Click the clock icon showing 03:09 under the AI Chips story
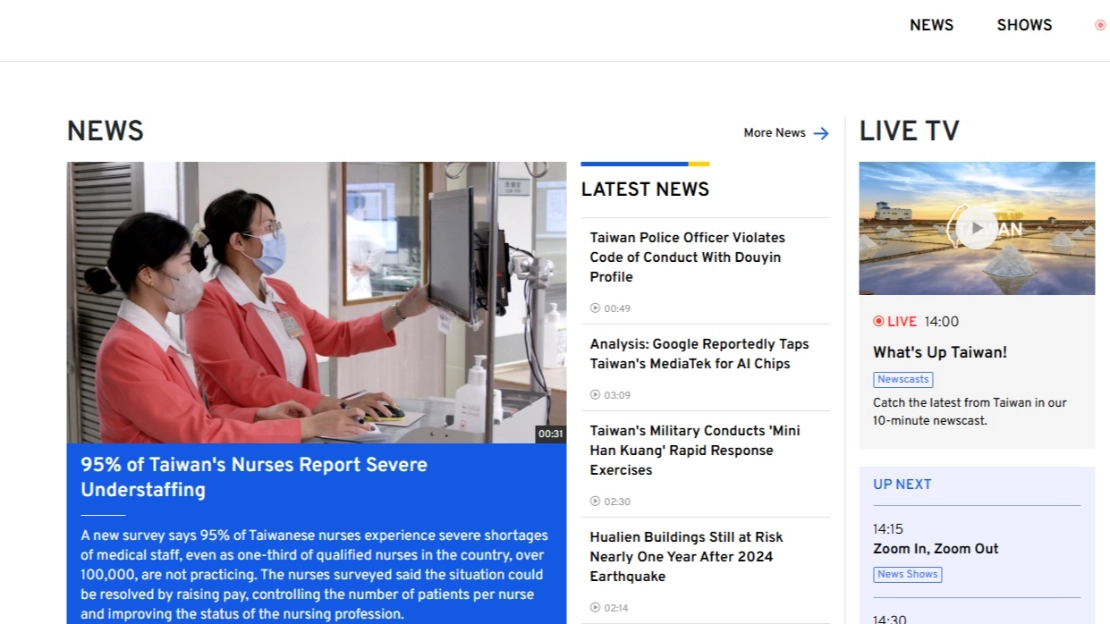 point(595,394)
